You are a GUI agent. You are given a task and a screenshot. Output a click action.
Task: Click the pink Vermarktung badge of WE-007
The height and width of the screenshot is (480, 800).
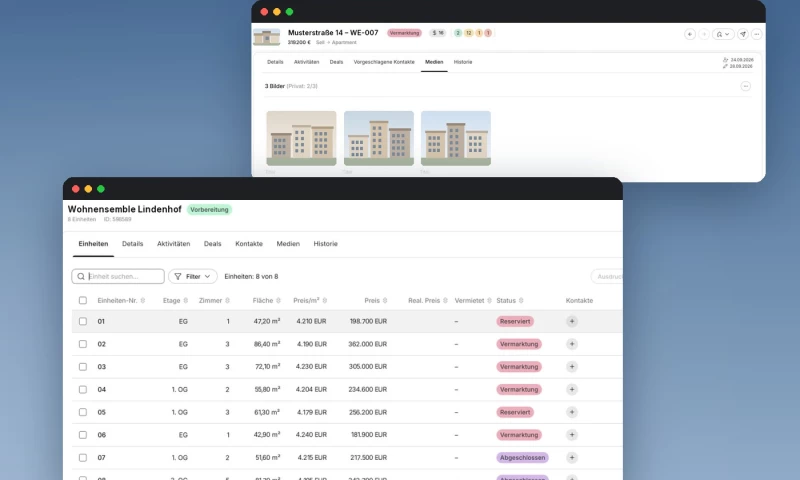point(404,33)
